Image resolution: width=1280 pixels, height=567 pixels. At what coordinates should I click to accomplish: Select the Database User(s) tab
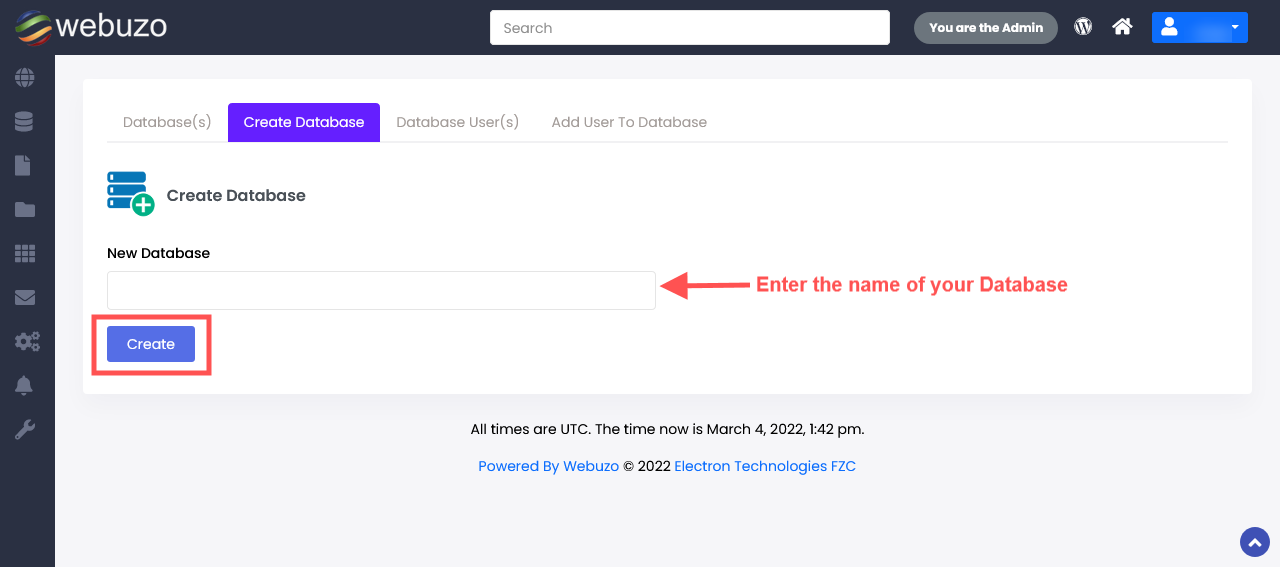pyautogui.click(x=457, y=122)
